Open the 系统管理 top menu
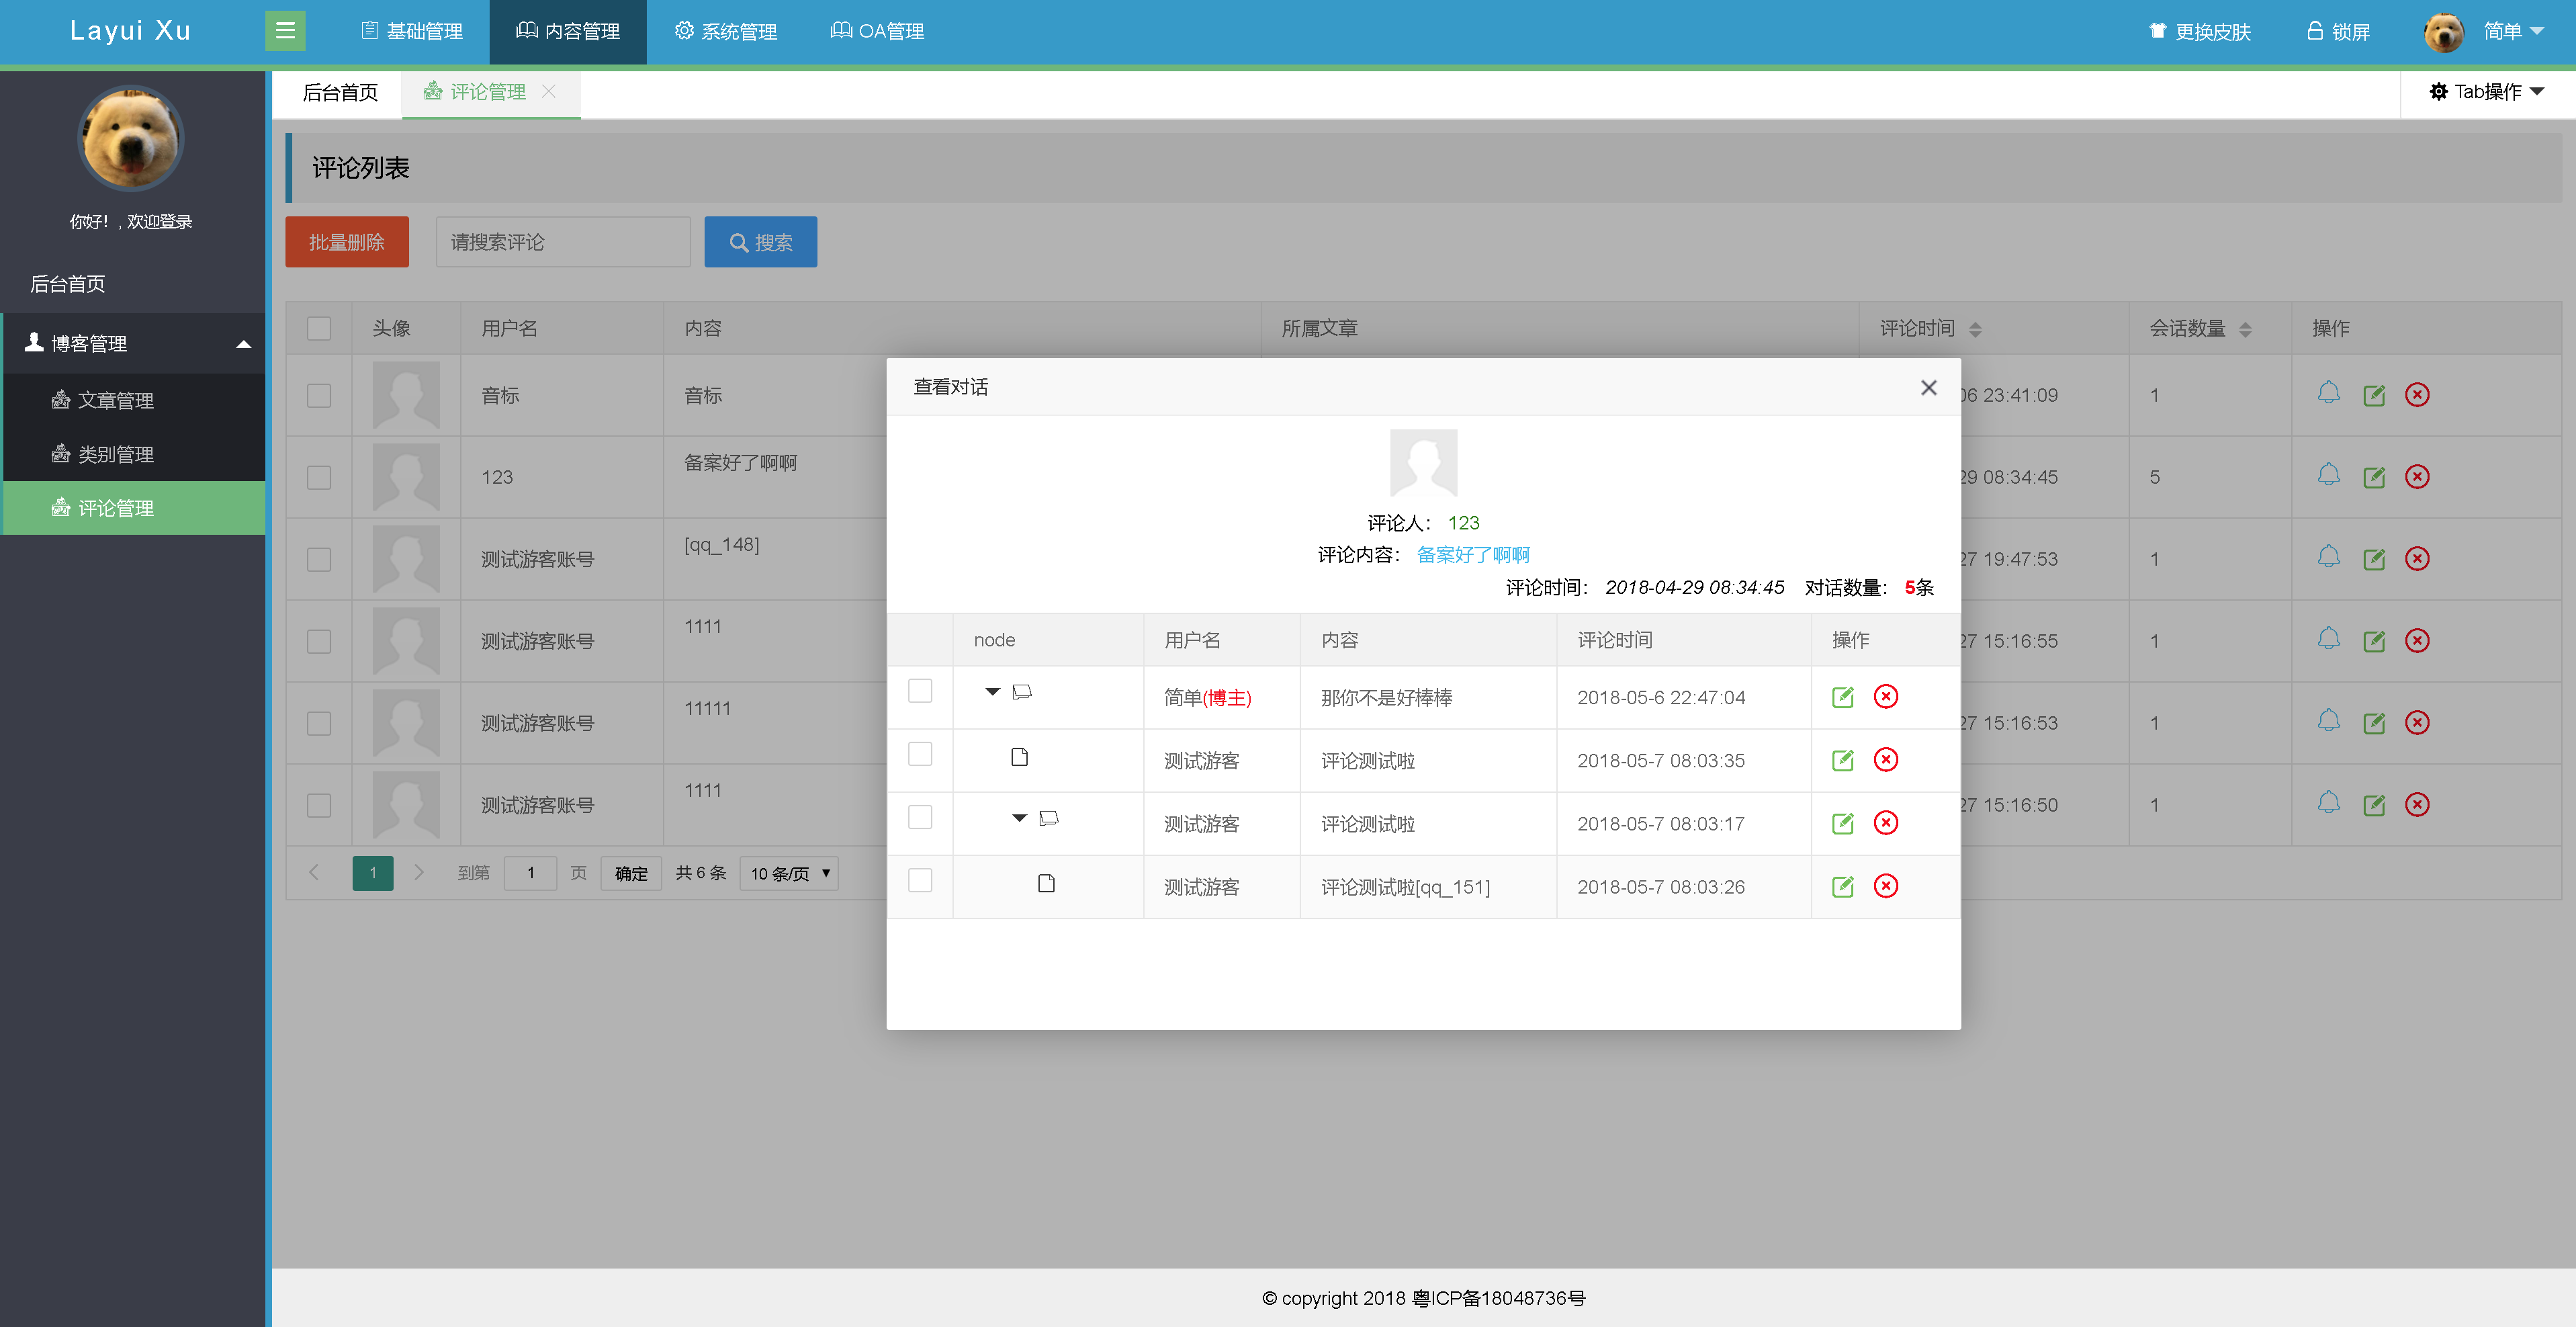Screen dimensions: 2576x1327 tap(726, 31)
